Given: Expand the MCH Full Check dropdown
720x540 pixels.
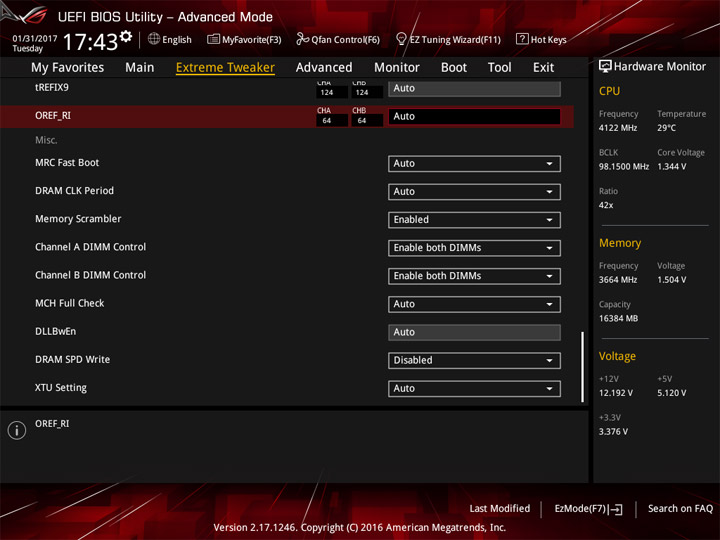Looking at the screenshot, I should coord(474,304).
